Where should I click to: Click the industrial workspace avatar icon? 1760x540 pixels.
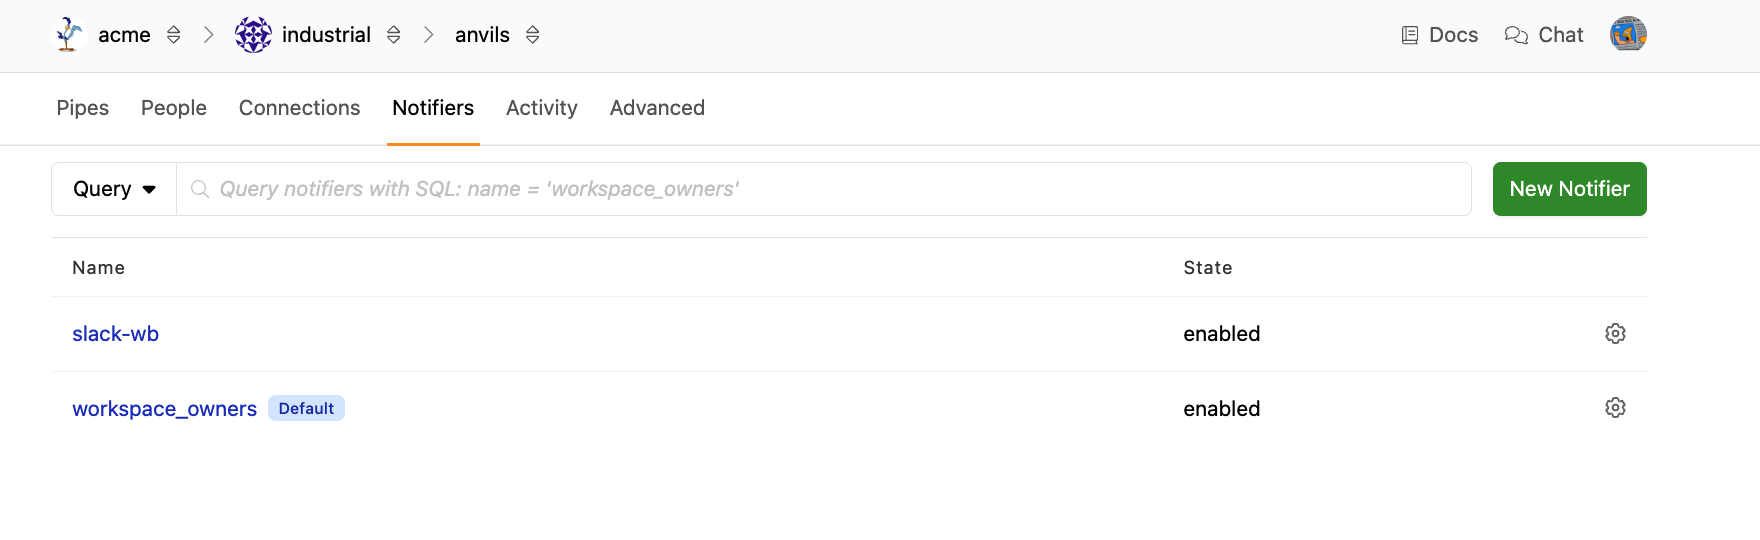253,35
